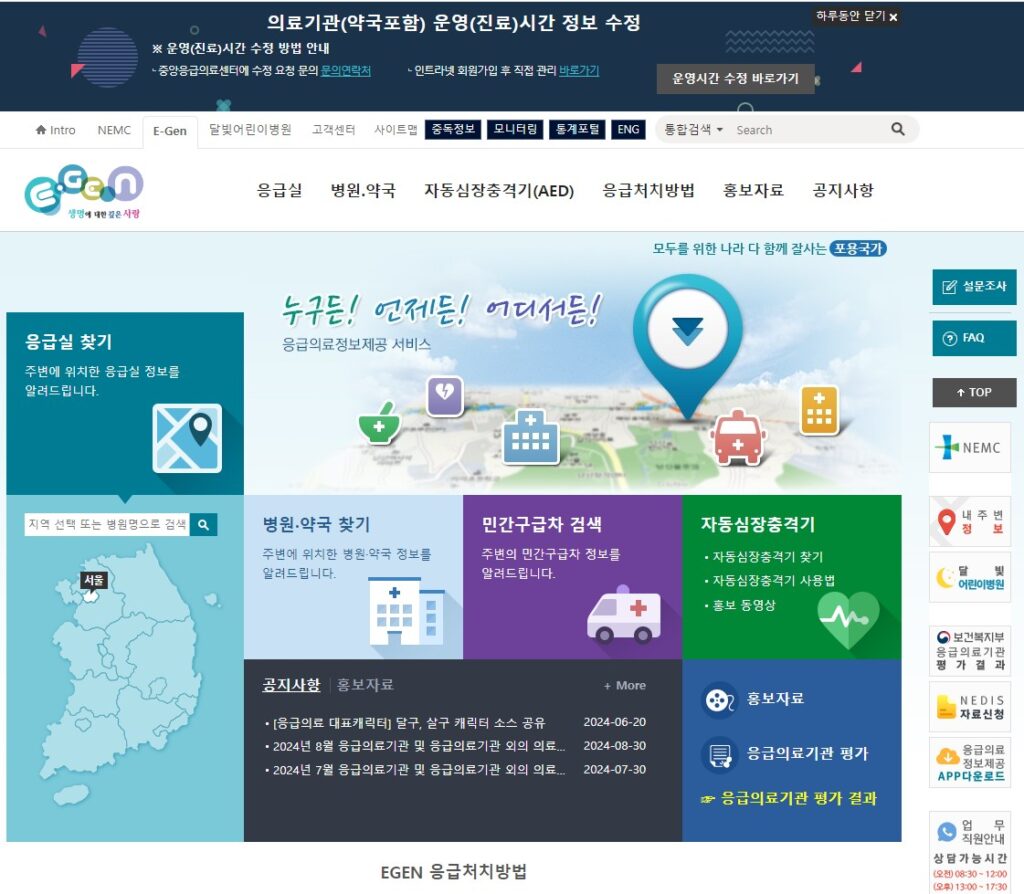This screenshot has height=894, width=1024.
Task: Click the purple AED heart icon on banner
Action: pos(445,395)
